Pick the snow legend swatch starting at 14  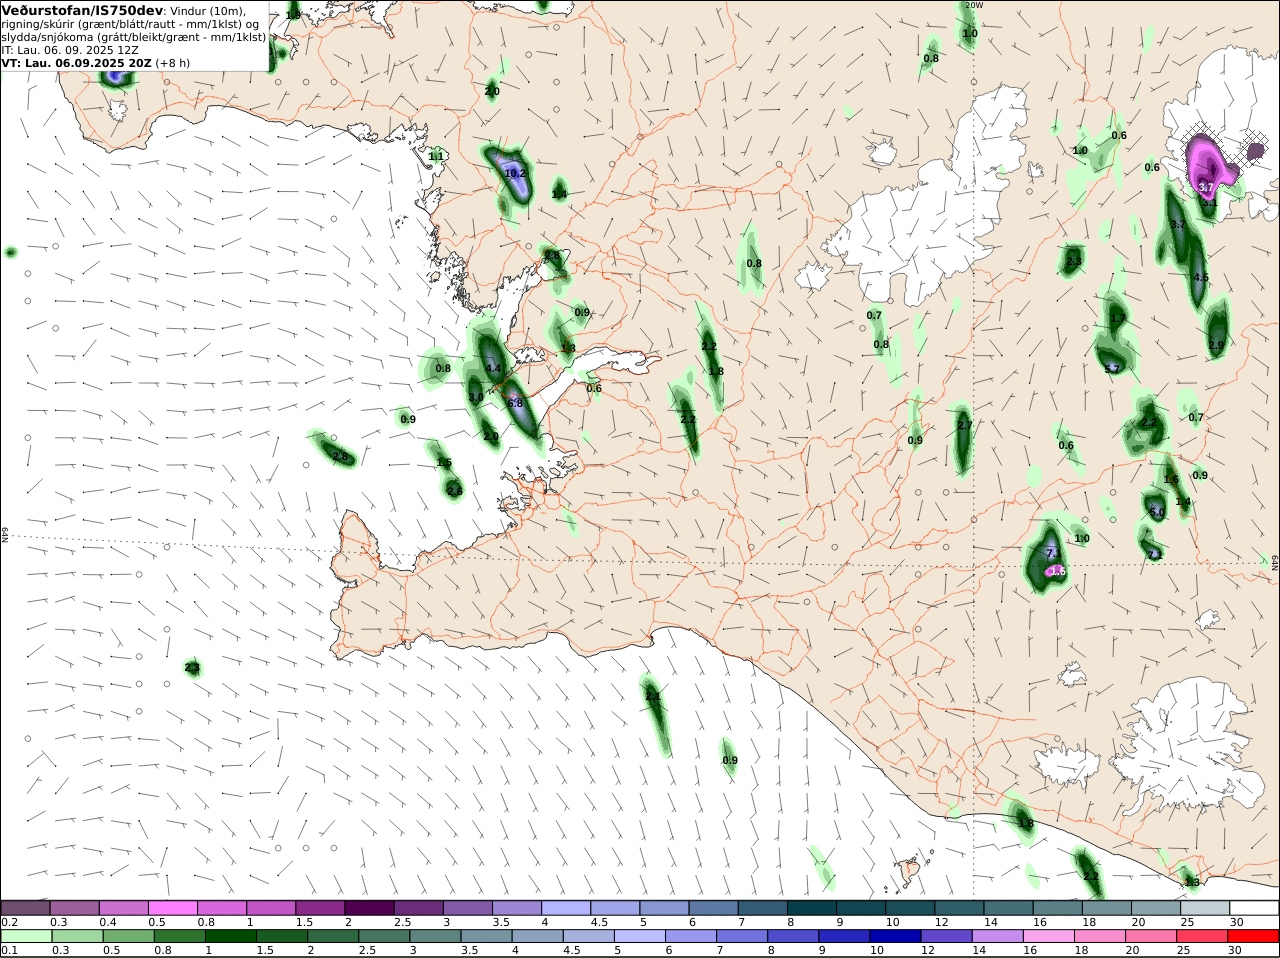[x=1009, y=908]
